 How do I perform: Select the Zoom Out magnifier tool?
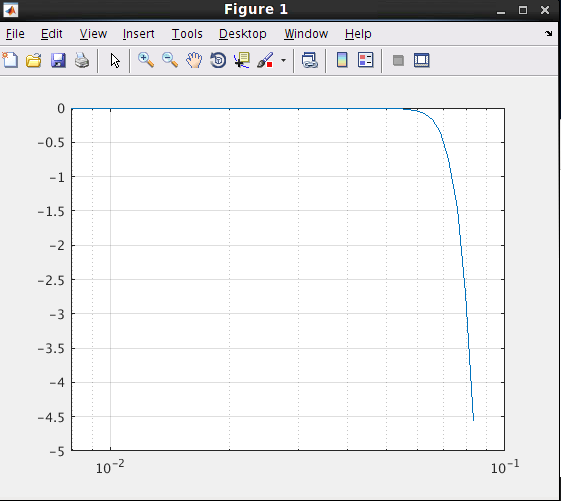pos(170,60)
